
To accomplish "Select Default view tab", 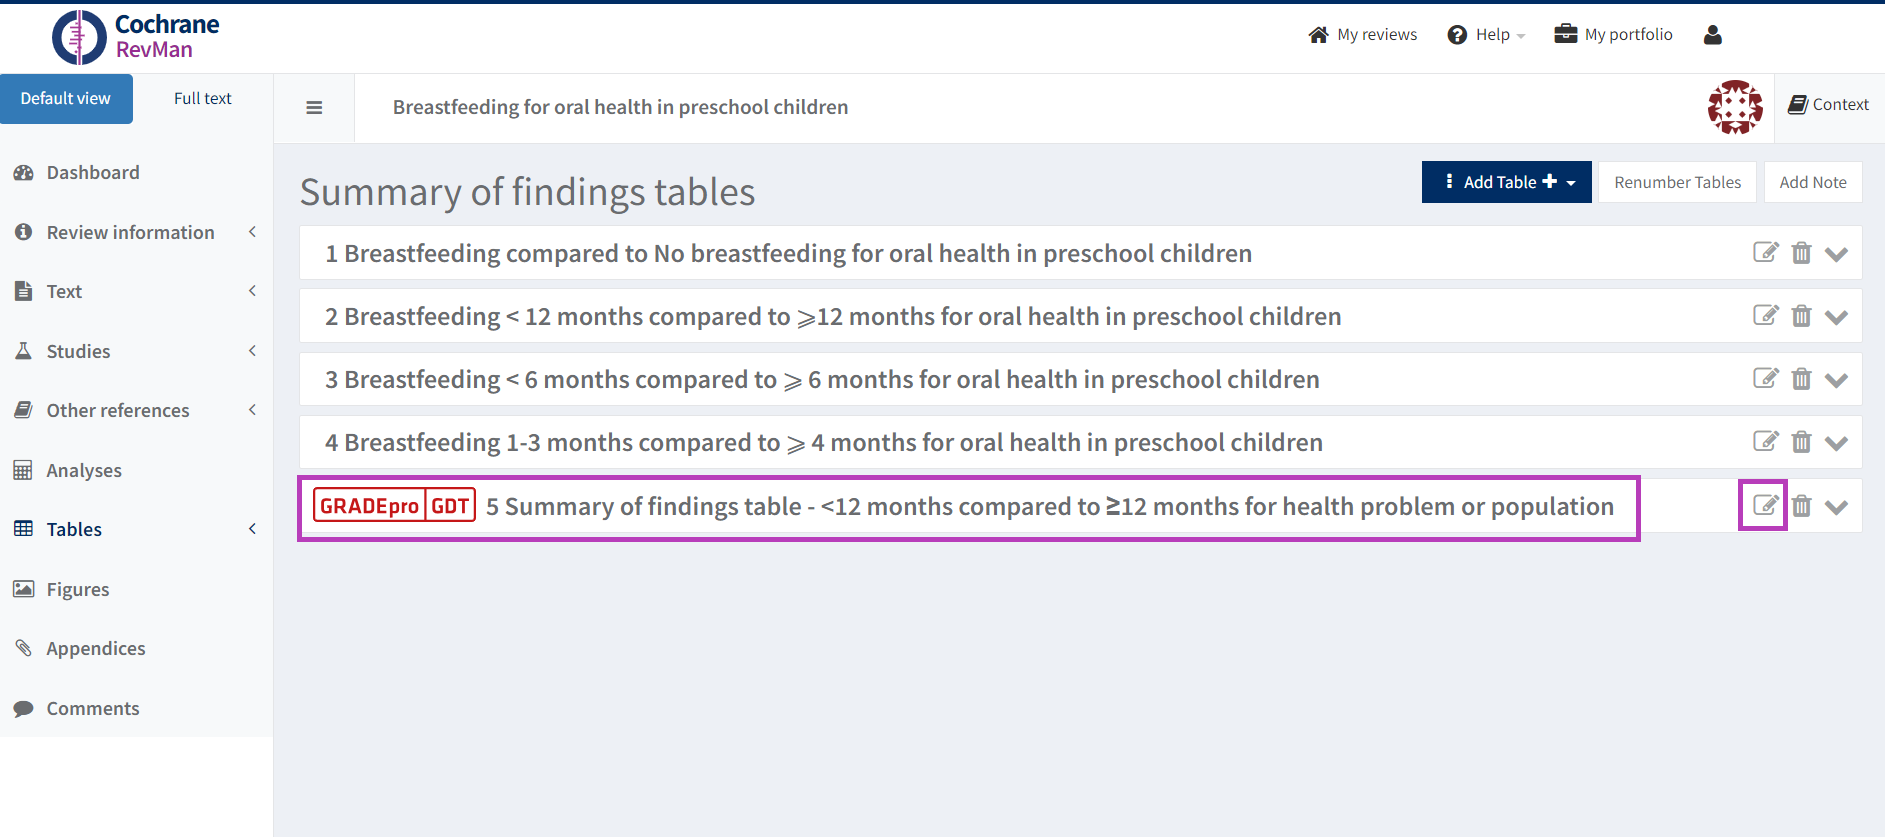I will coord(66,98).
